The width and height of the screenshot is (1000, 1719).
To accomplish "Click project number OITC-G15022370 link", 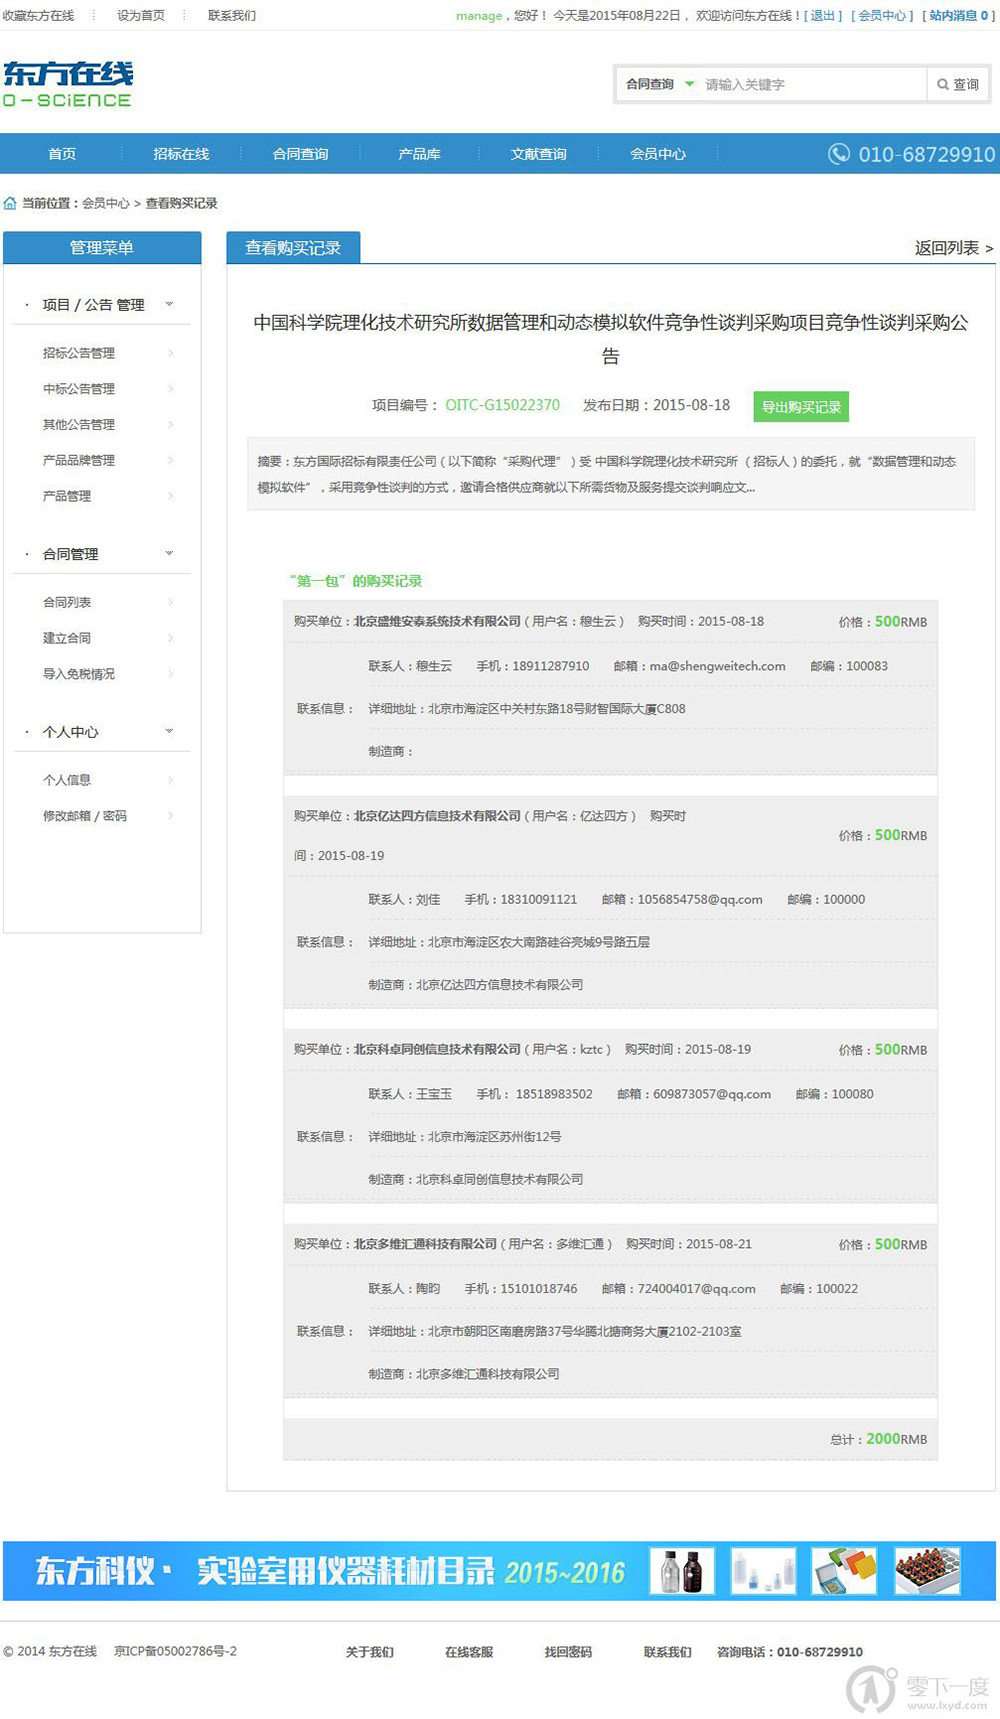I will click(x=502, y=405).
